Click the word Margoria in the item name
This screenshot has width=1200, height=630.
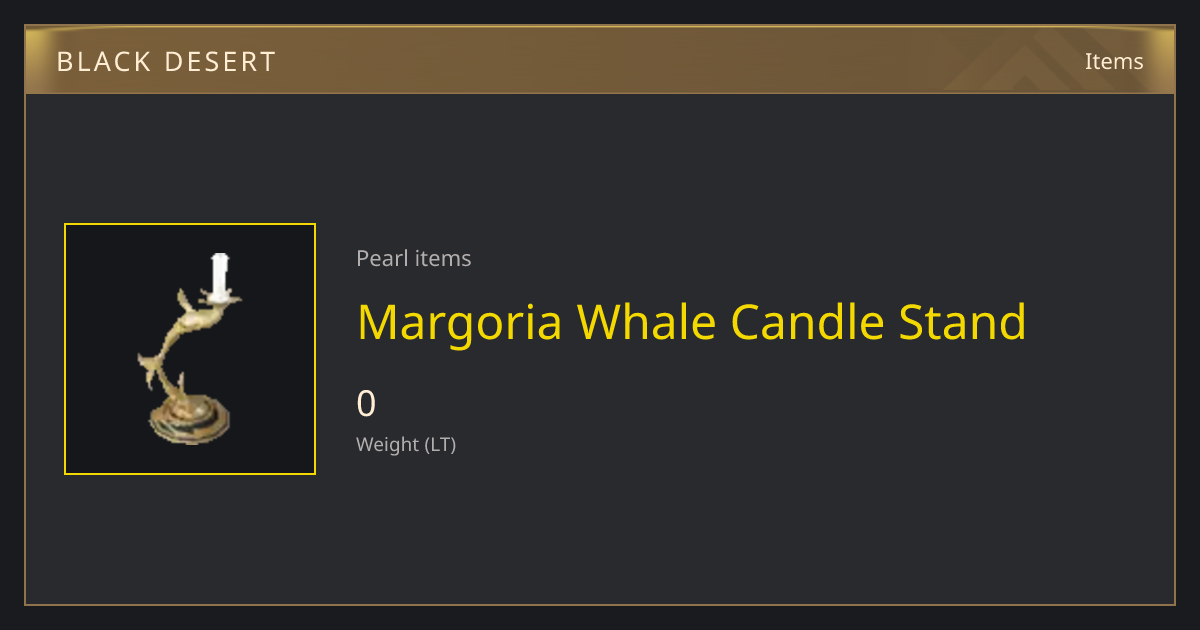click(x=461, y=322)
